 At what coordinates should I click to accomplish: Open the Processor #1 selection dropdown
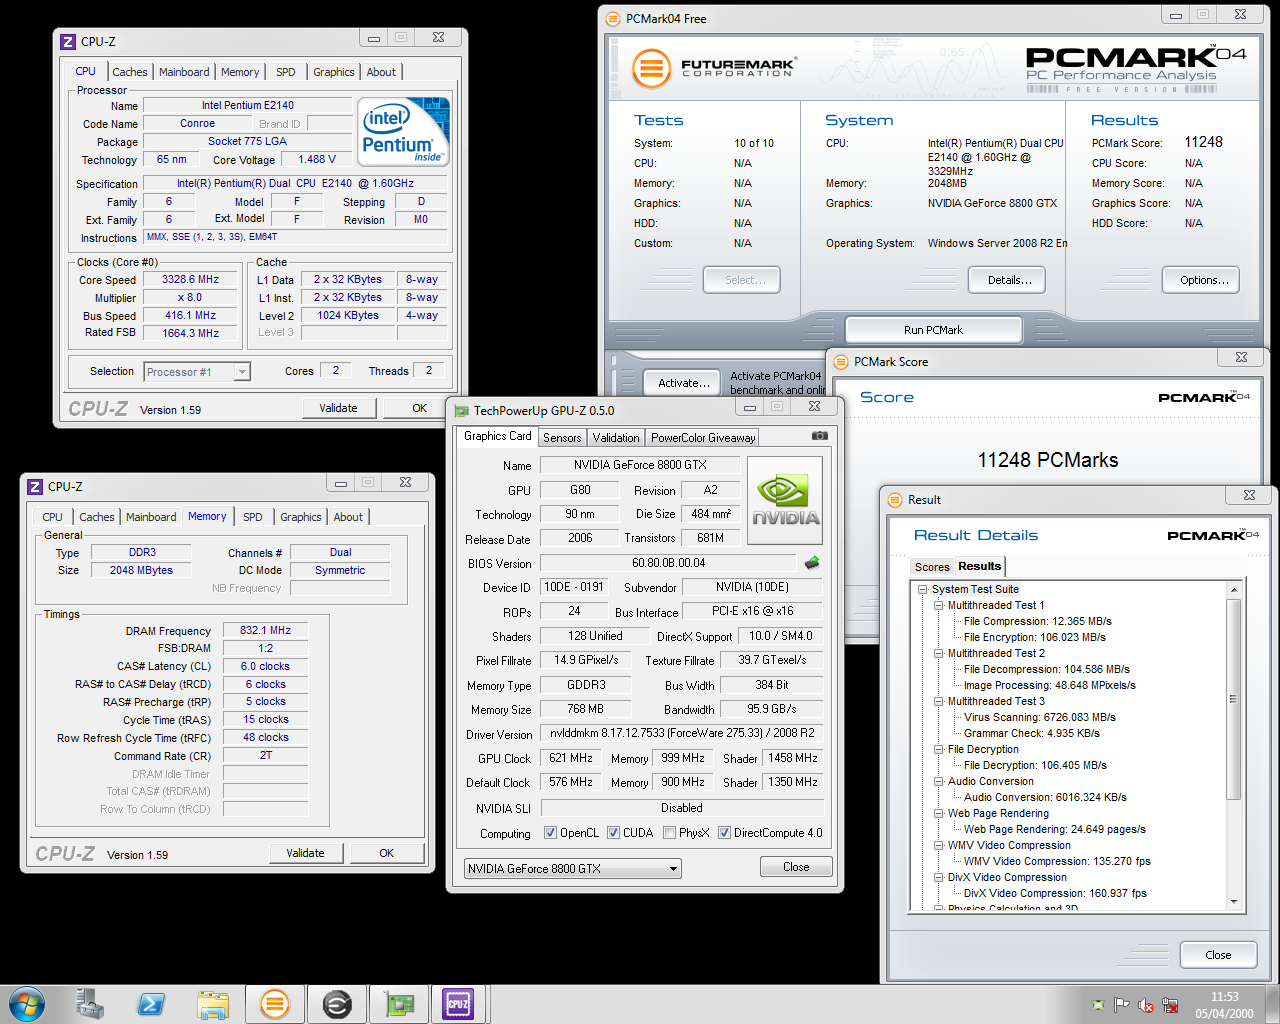(x=241, y=372)
